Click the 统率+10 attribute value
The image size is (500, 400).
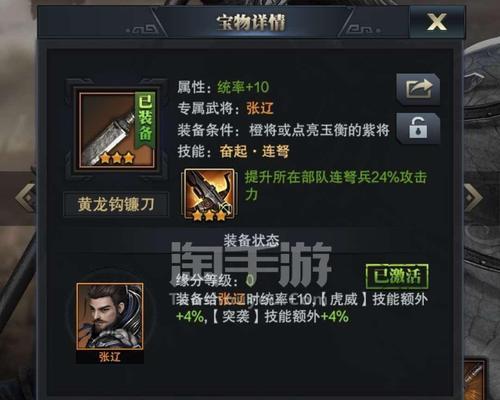243,87
